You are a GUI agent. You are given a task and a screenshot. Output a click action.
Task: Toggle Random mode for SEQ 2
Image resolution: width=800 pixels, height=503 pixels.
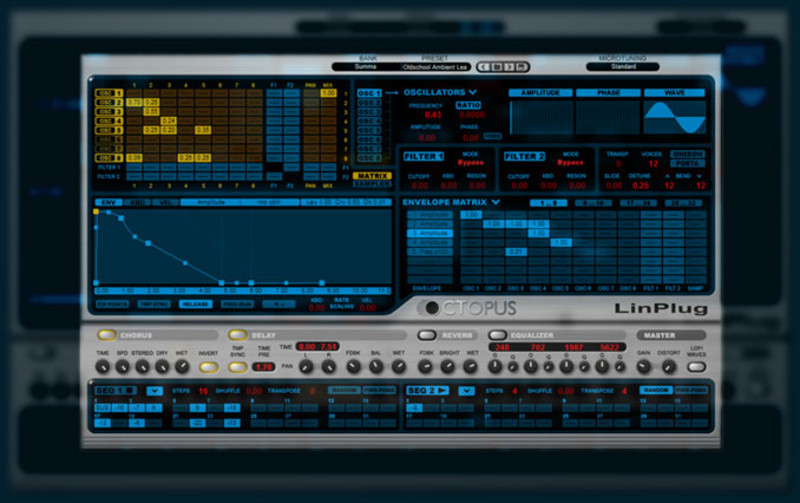point(656,390)
